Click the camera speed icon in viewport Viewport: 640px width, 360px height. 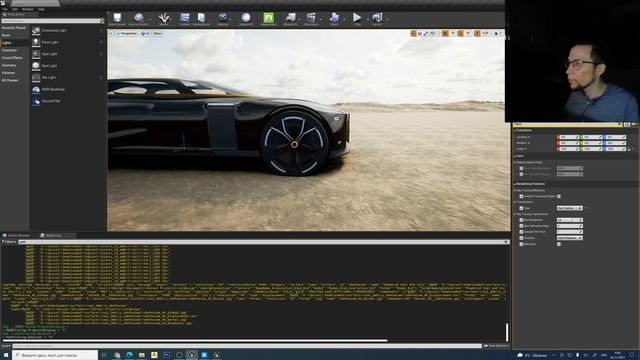click(x=498, y=33)
